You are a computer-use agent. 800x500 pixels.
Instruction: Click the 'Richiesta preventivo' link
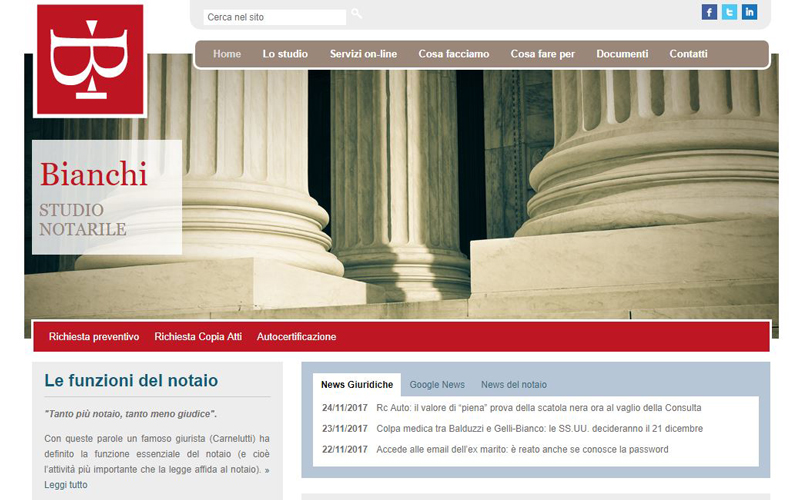pyautogui.click(x=94, y=337)
